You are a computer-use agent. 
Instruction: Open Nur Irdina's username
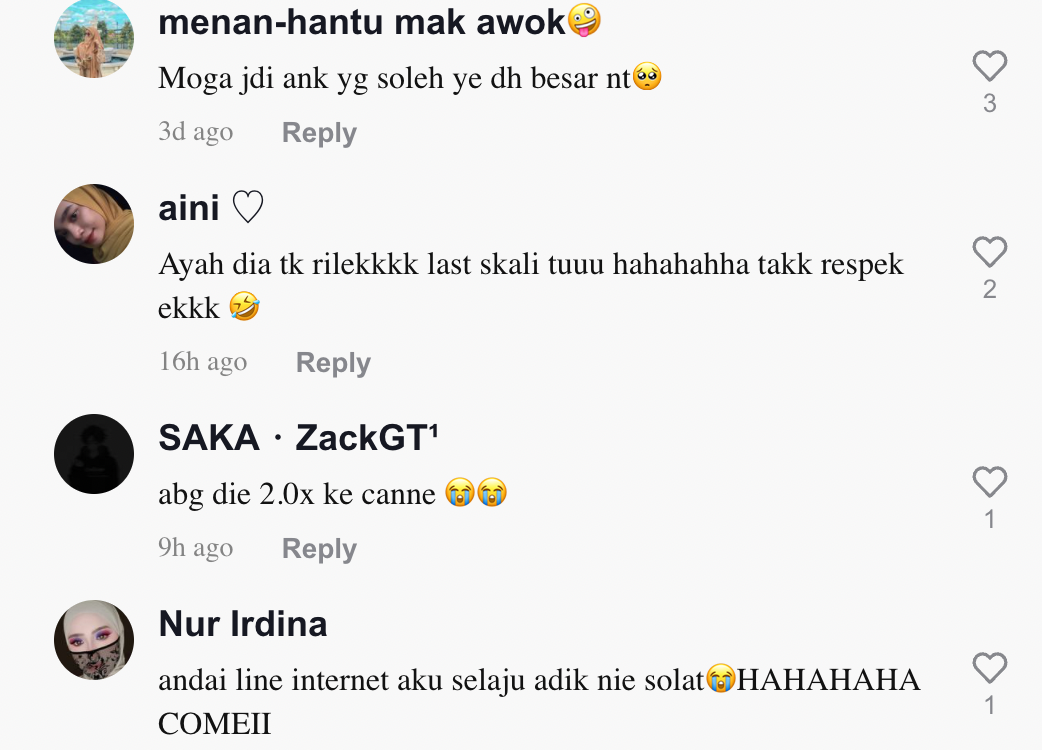click(x=243, y=624)
